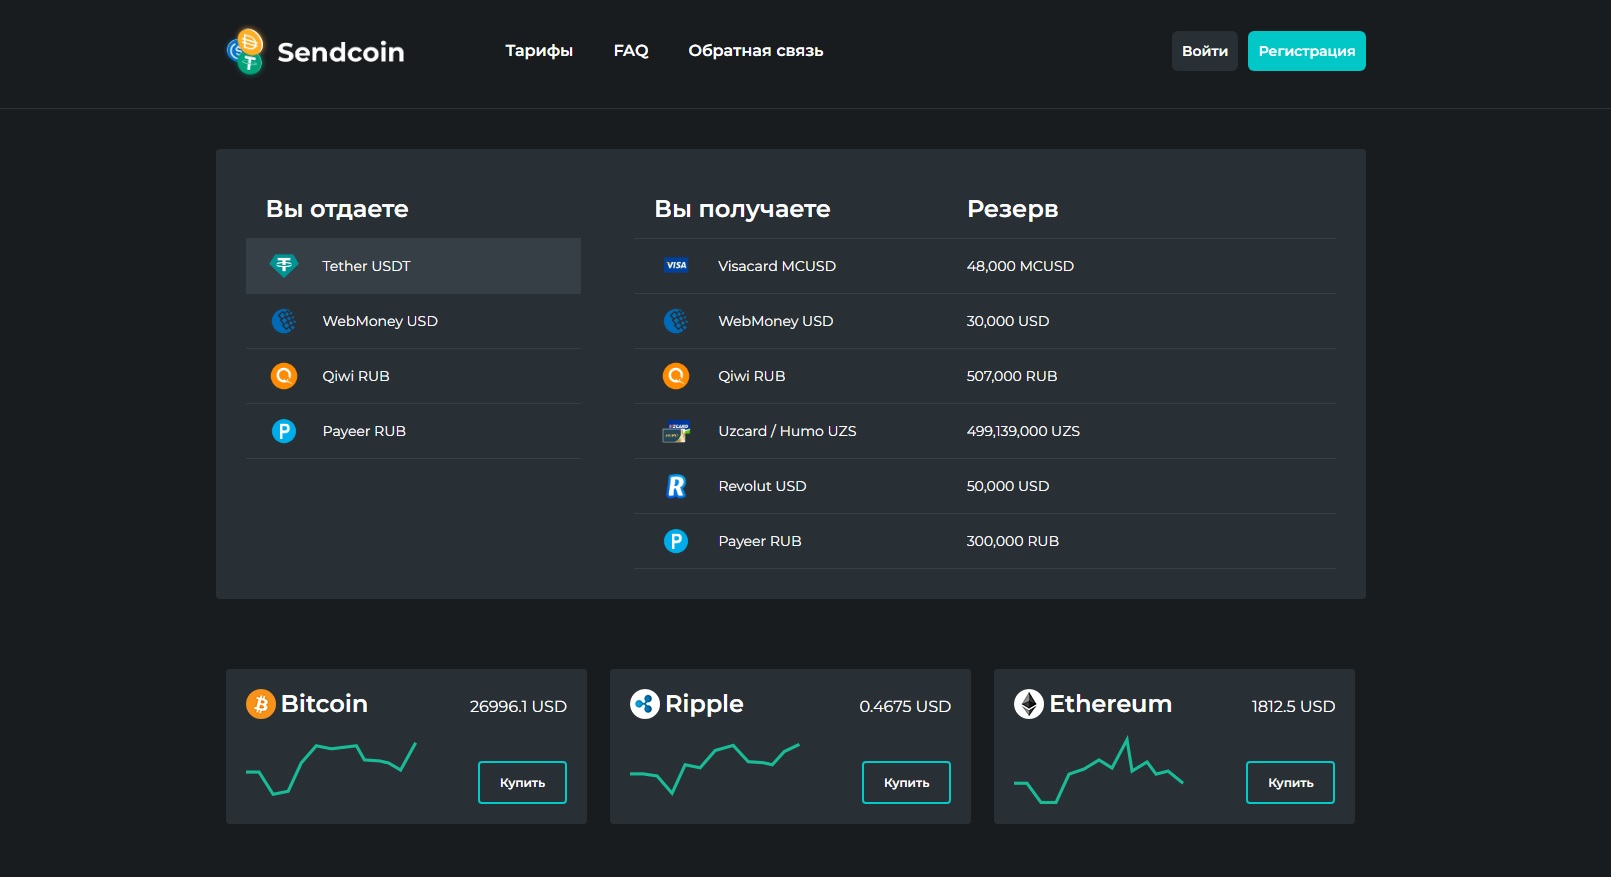The height and width of the screenshot is (877, 1611).
Task: Click the Payeer icon in give list
Action: [x=284, y=431]
